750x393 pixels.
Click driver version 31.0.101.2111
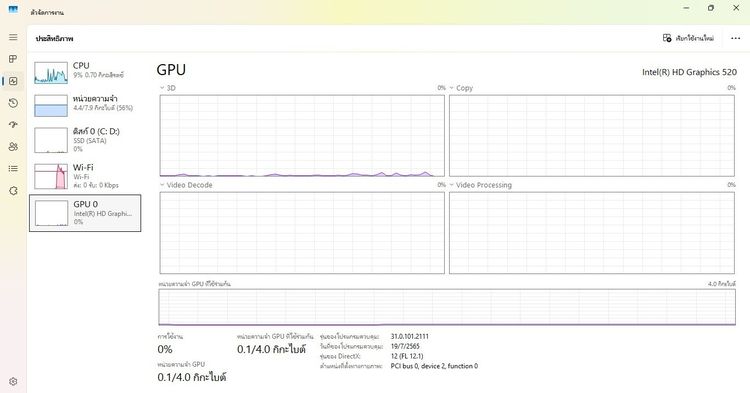pyautogui.click(x=409, y=337)
